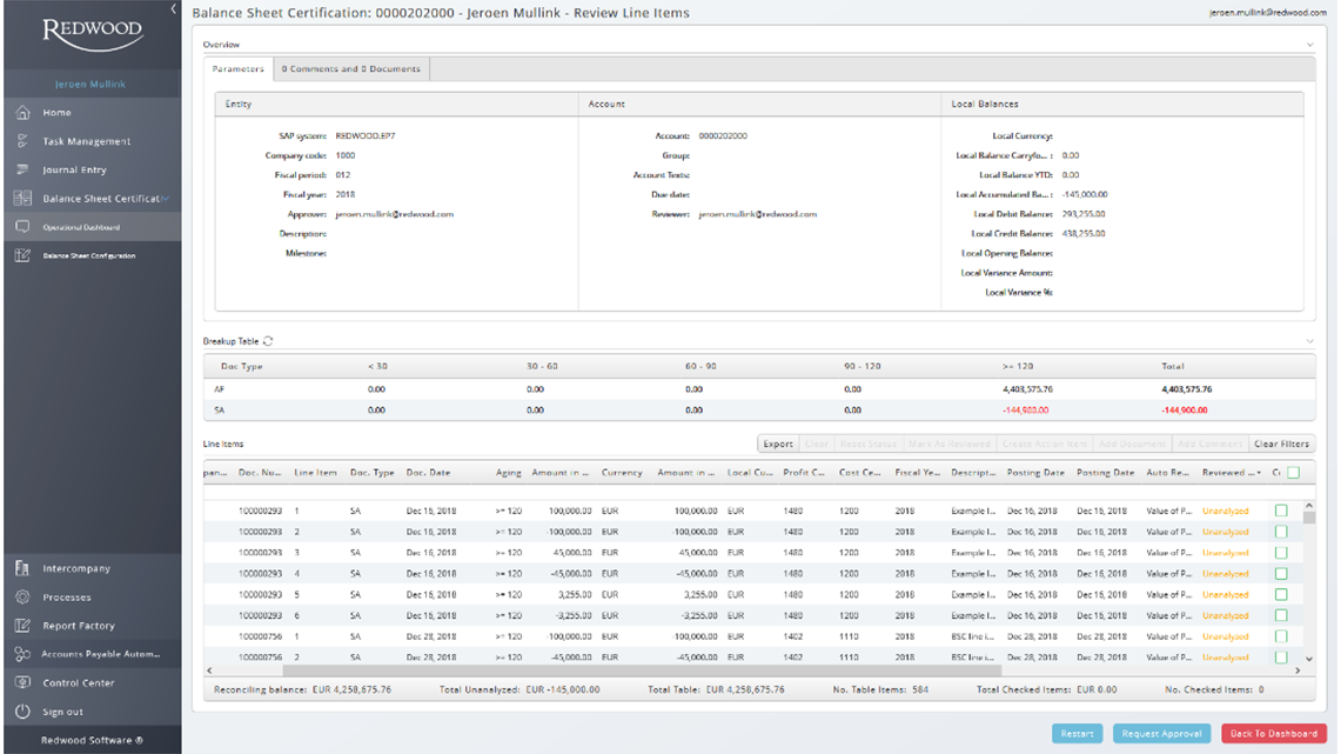Click the Jeroen Mullink name in the sidebar
This screenshot has width=1341, height=754.
point(90,84)
